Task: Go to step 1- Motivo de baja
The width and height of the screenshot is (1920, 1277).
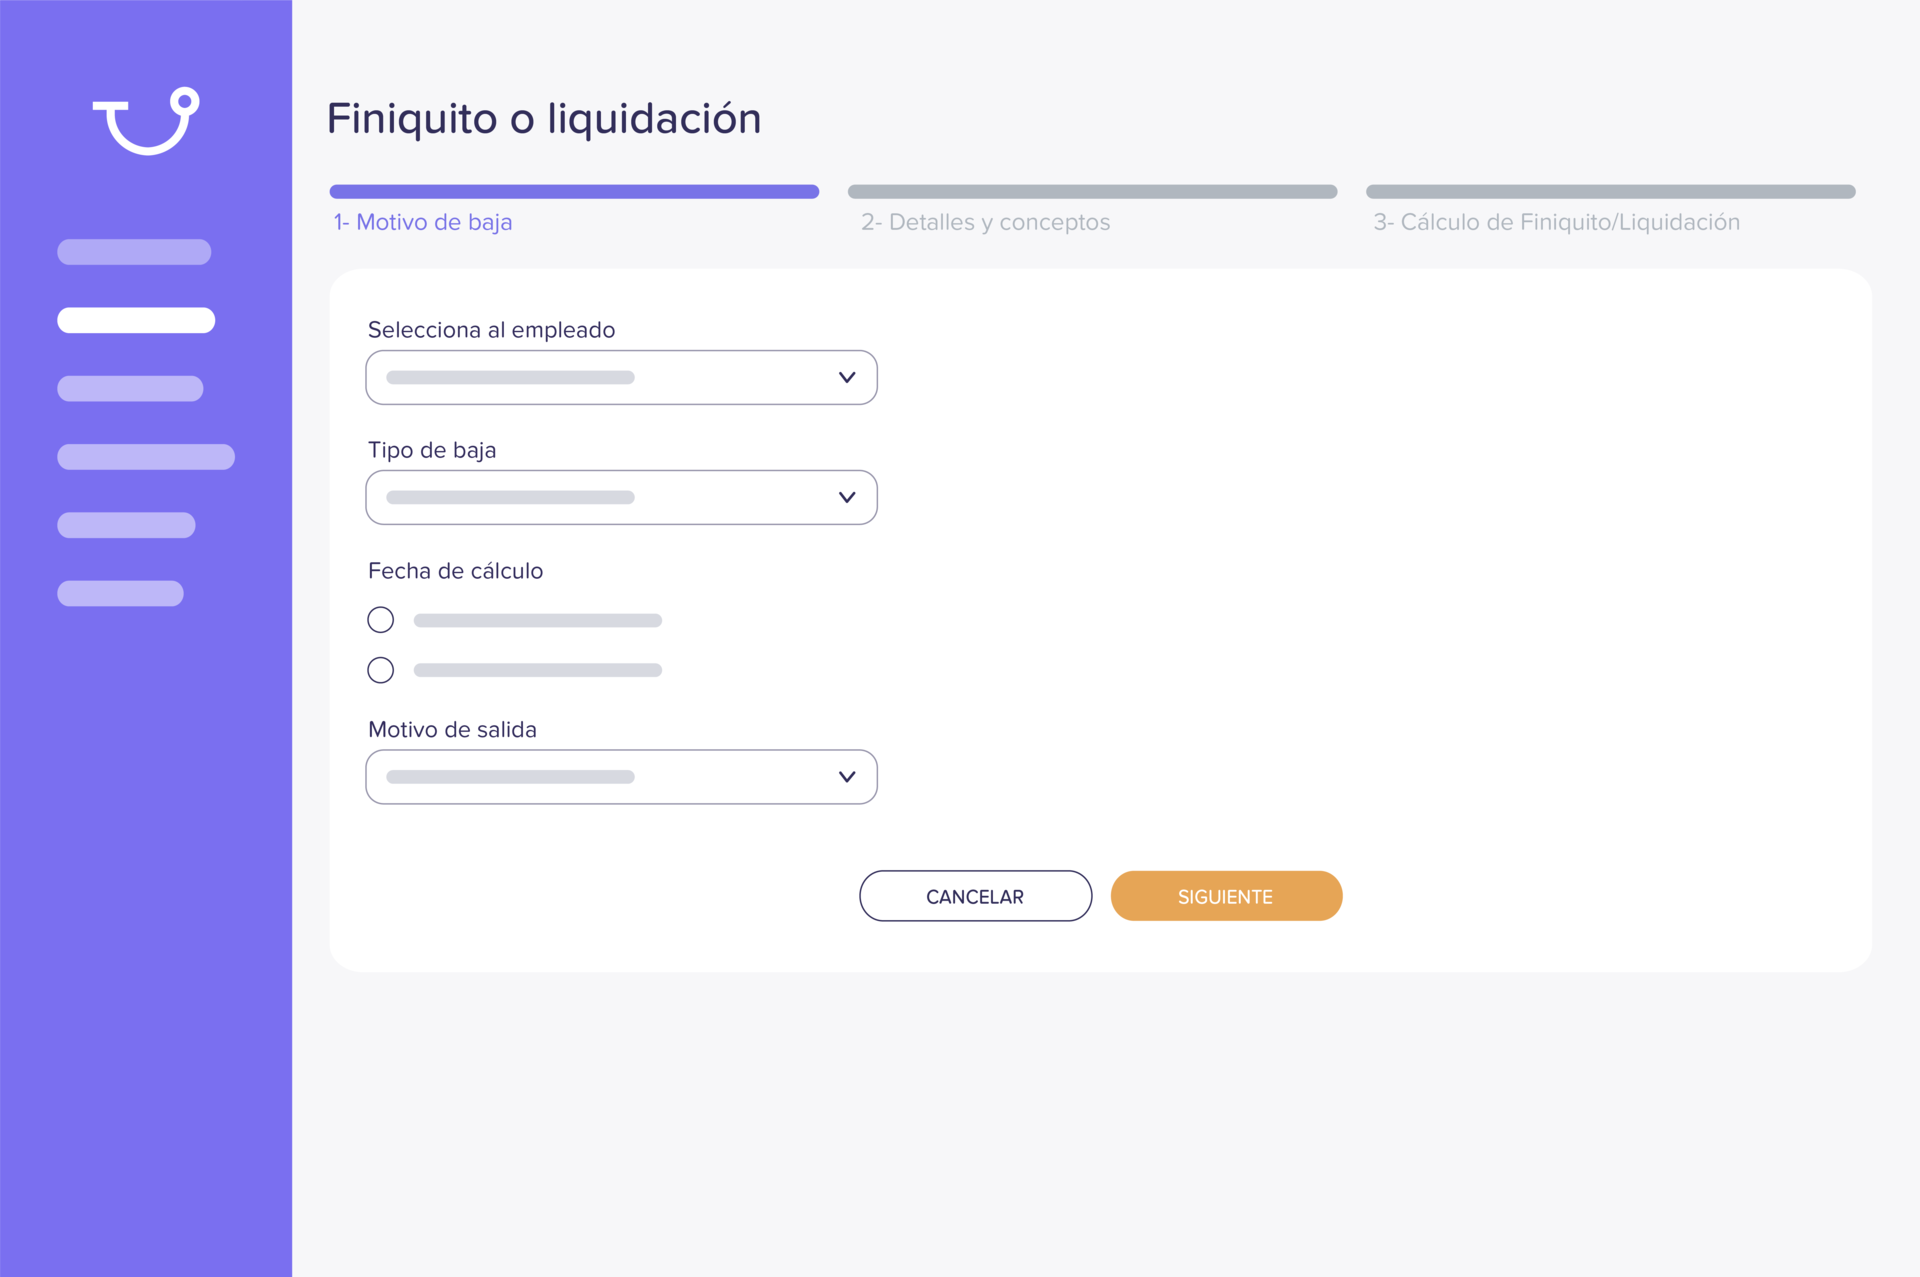Action: pos(423,222)
